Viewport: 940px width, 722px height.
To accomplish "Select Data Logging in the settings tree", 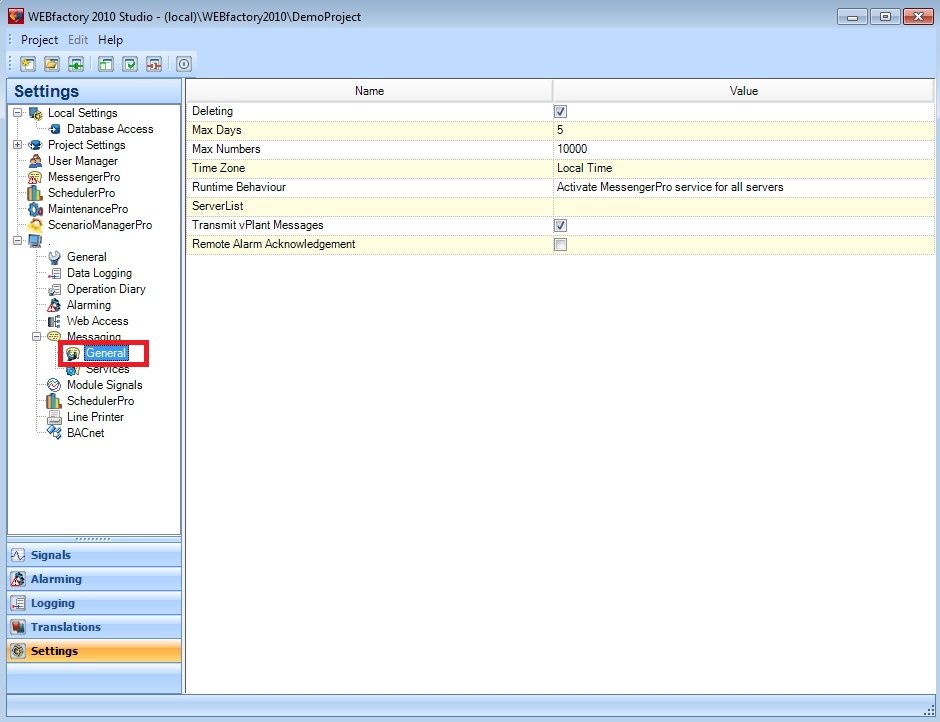I will point(99,273).
